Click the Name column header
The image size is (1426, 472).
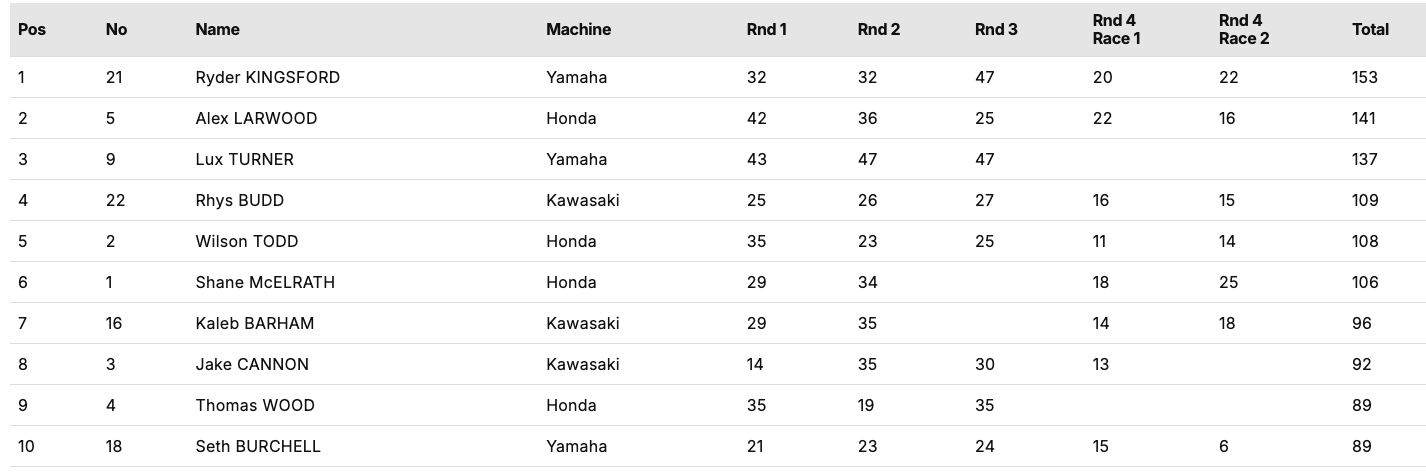pyautogui.click(x=217, y=30)
